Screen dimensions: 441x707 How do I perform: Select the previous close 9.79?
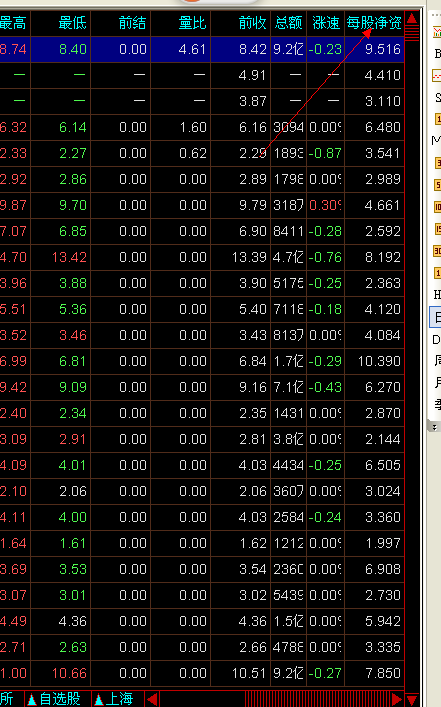click(253, 205)
